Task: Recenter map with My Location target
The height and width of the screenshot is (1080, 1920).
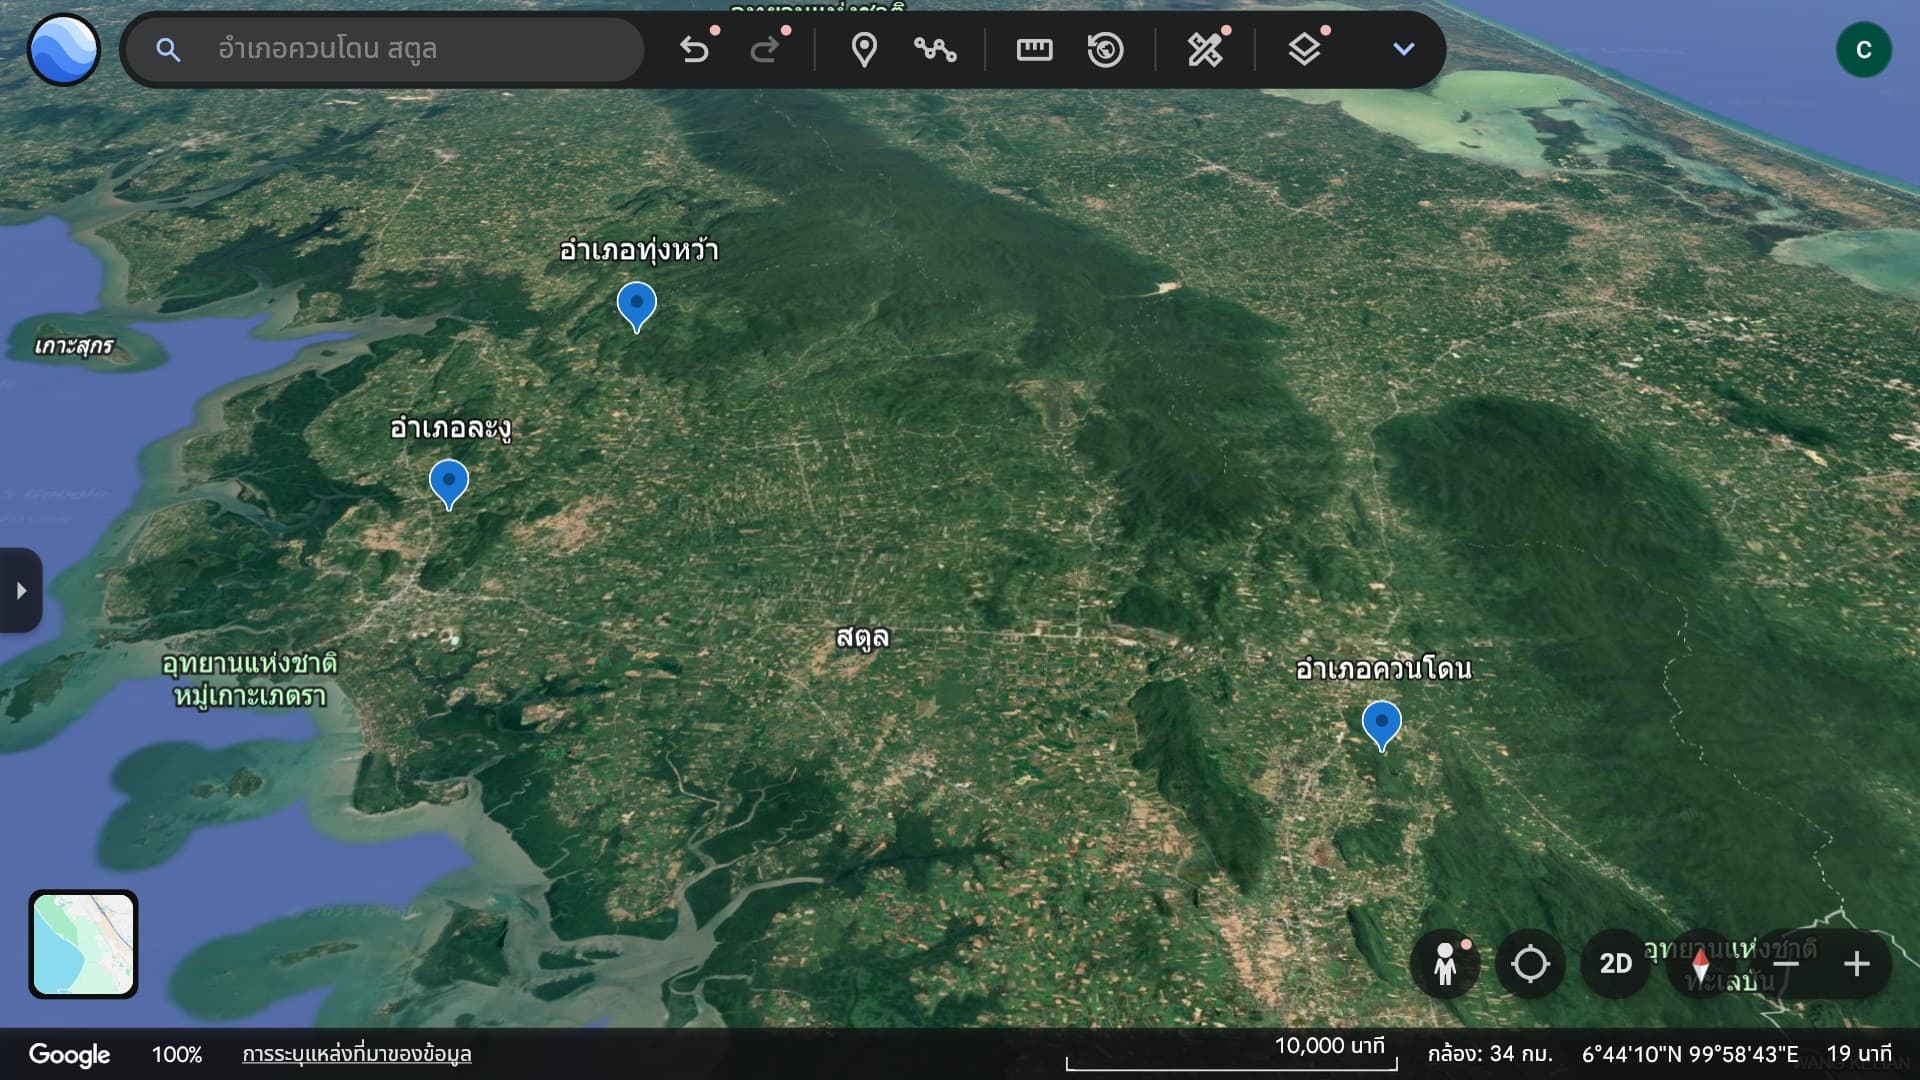Action: [x=1532, y=963]
